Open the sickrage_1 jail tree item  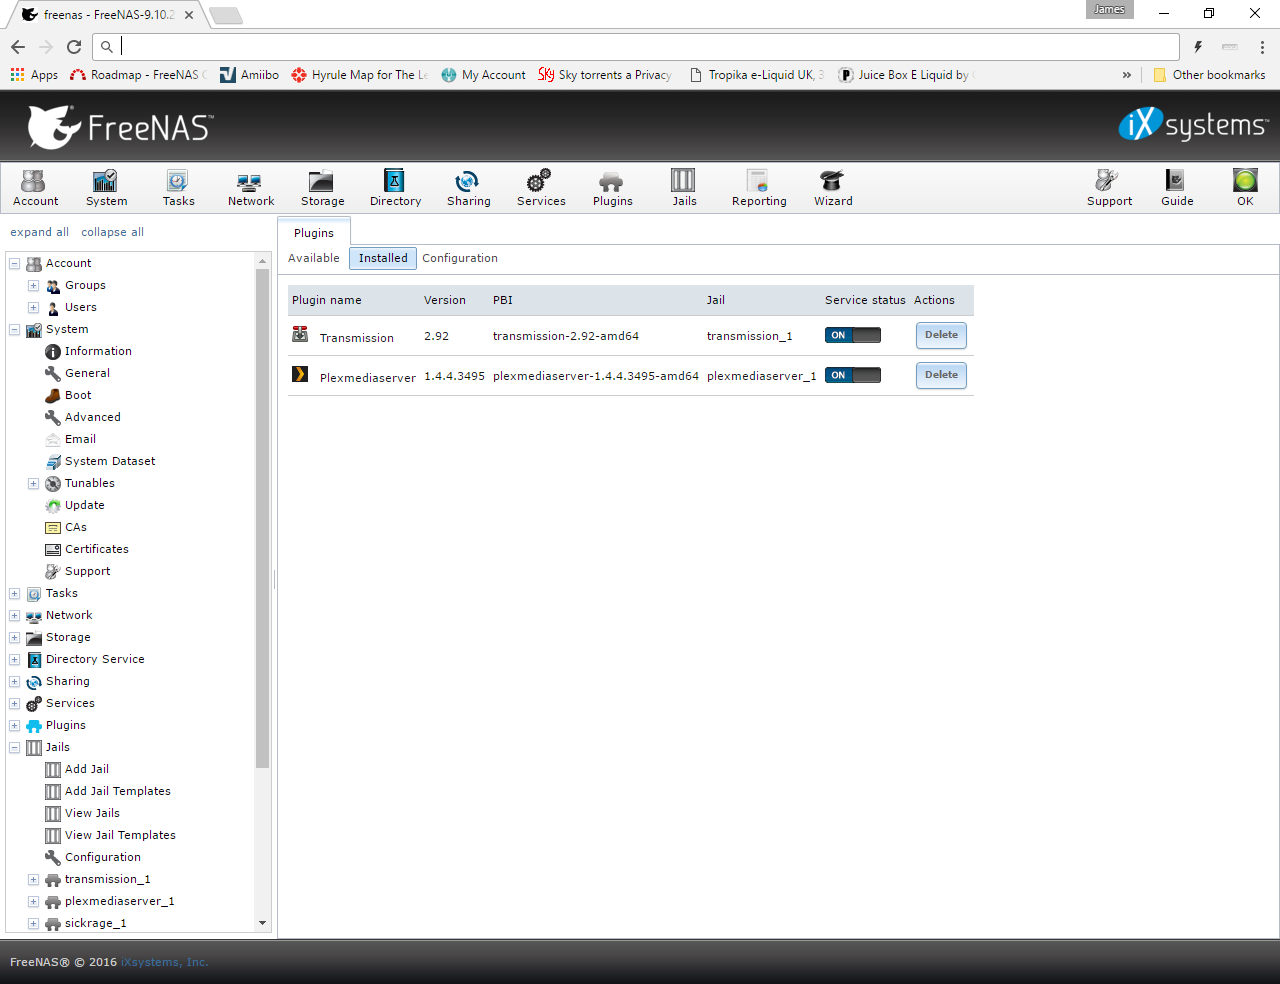pos(95,923)
